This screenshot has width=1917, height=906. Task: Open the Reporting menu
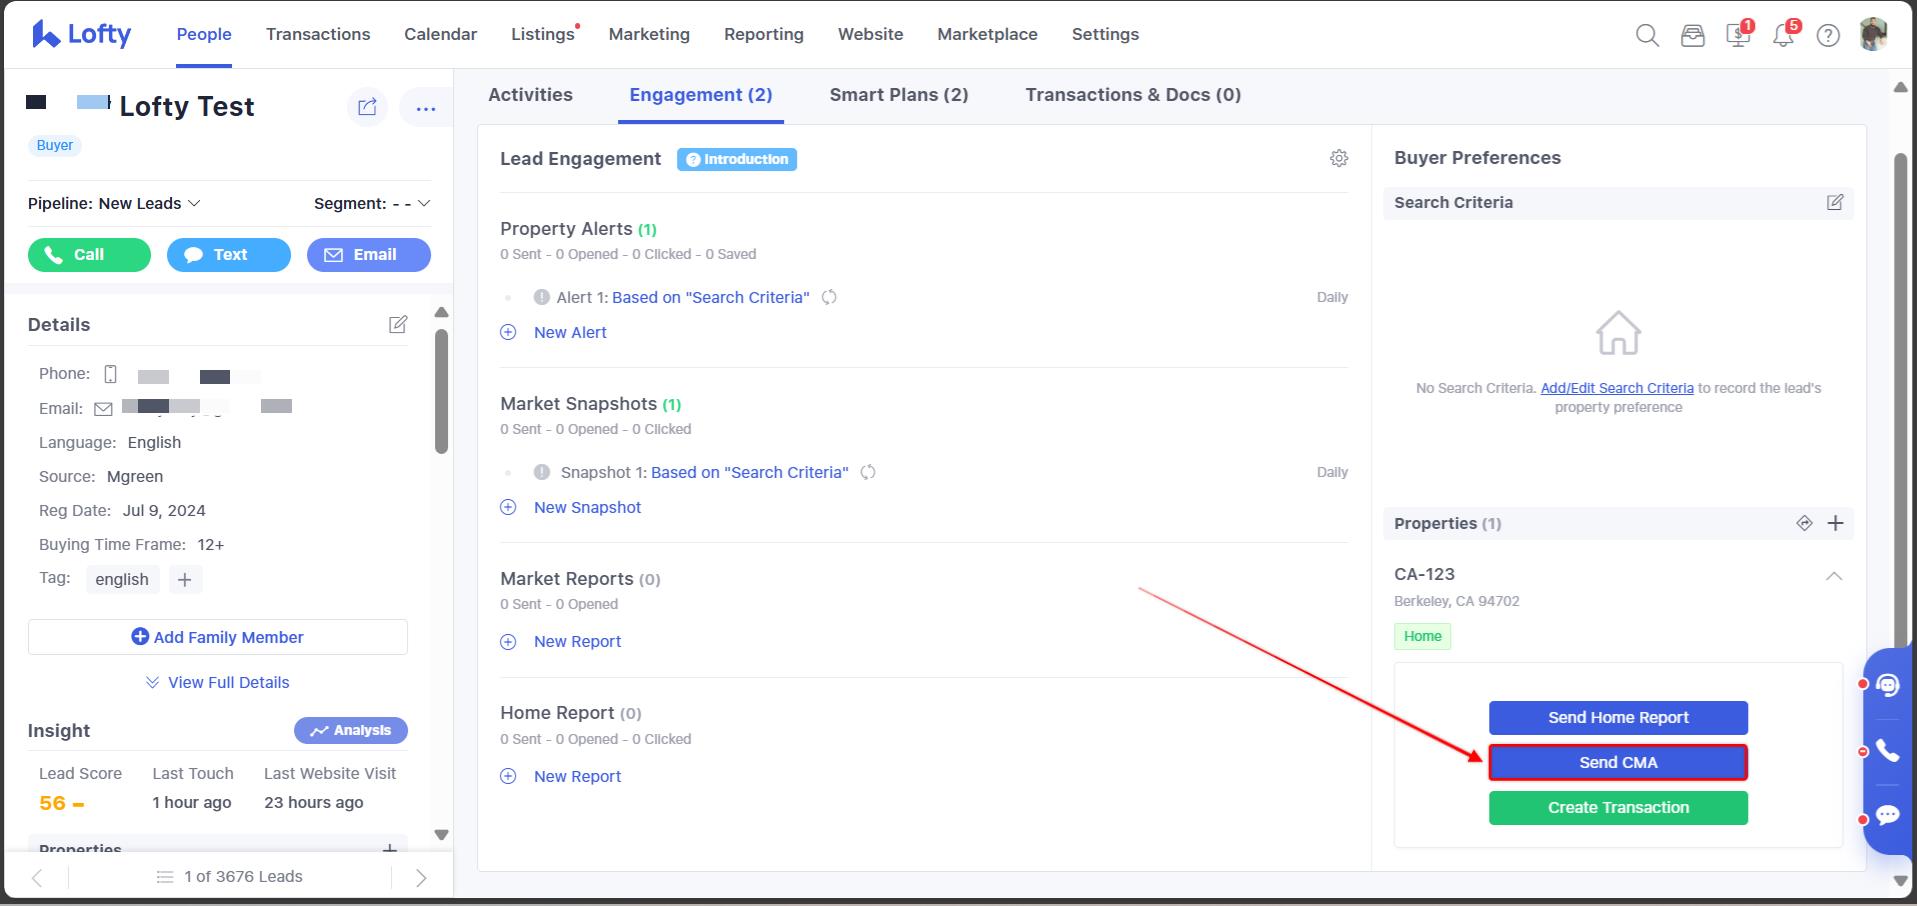764,34
